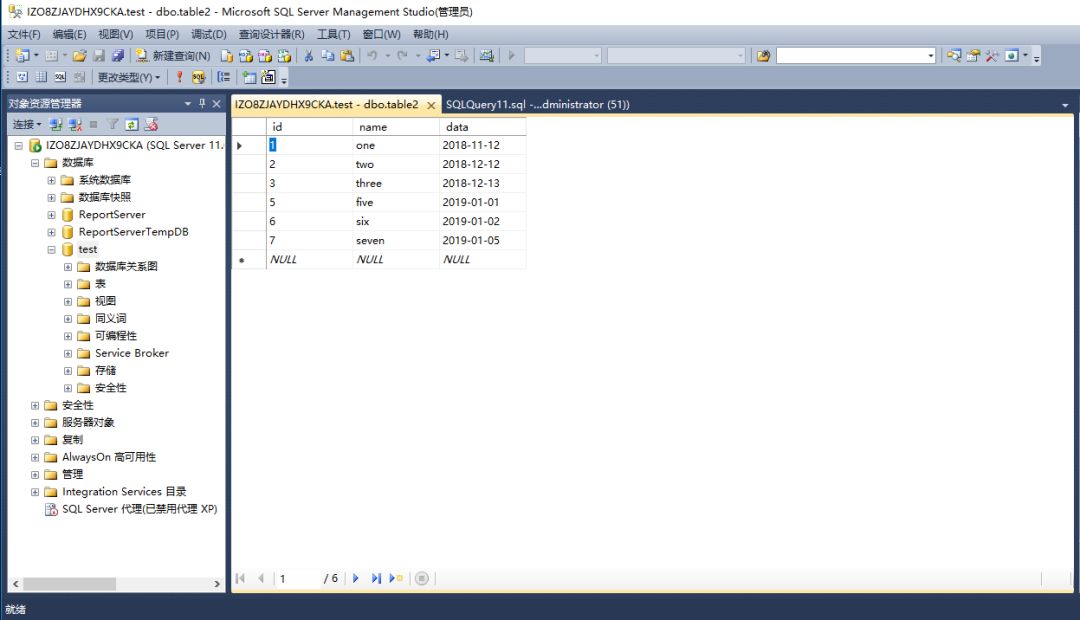Pin the Object Explorer panel

(x=202, y=103)
